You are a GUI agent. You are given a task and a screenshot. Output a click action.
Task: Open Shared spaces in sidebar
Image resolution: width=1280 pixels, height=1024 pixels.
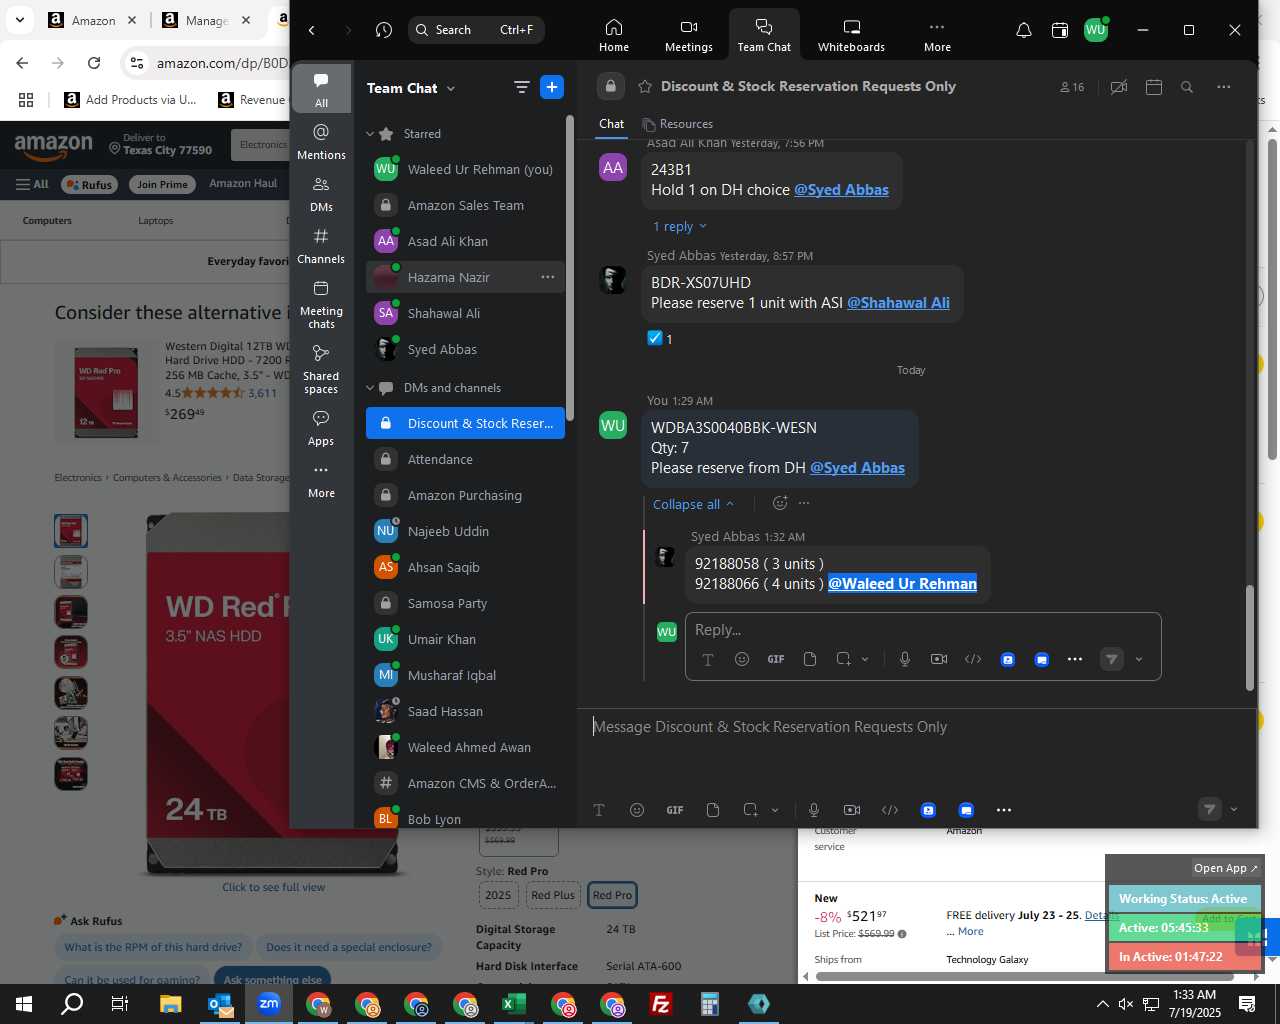click(x=321, y=369)
